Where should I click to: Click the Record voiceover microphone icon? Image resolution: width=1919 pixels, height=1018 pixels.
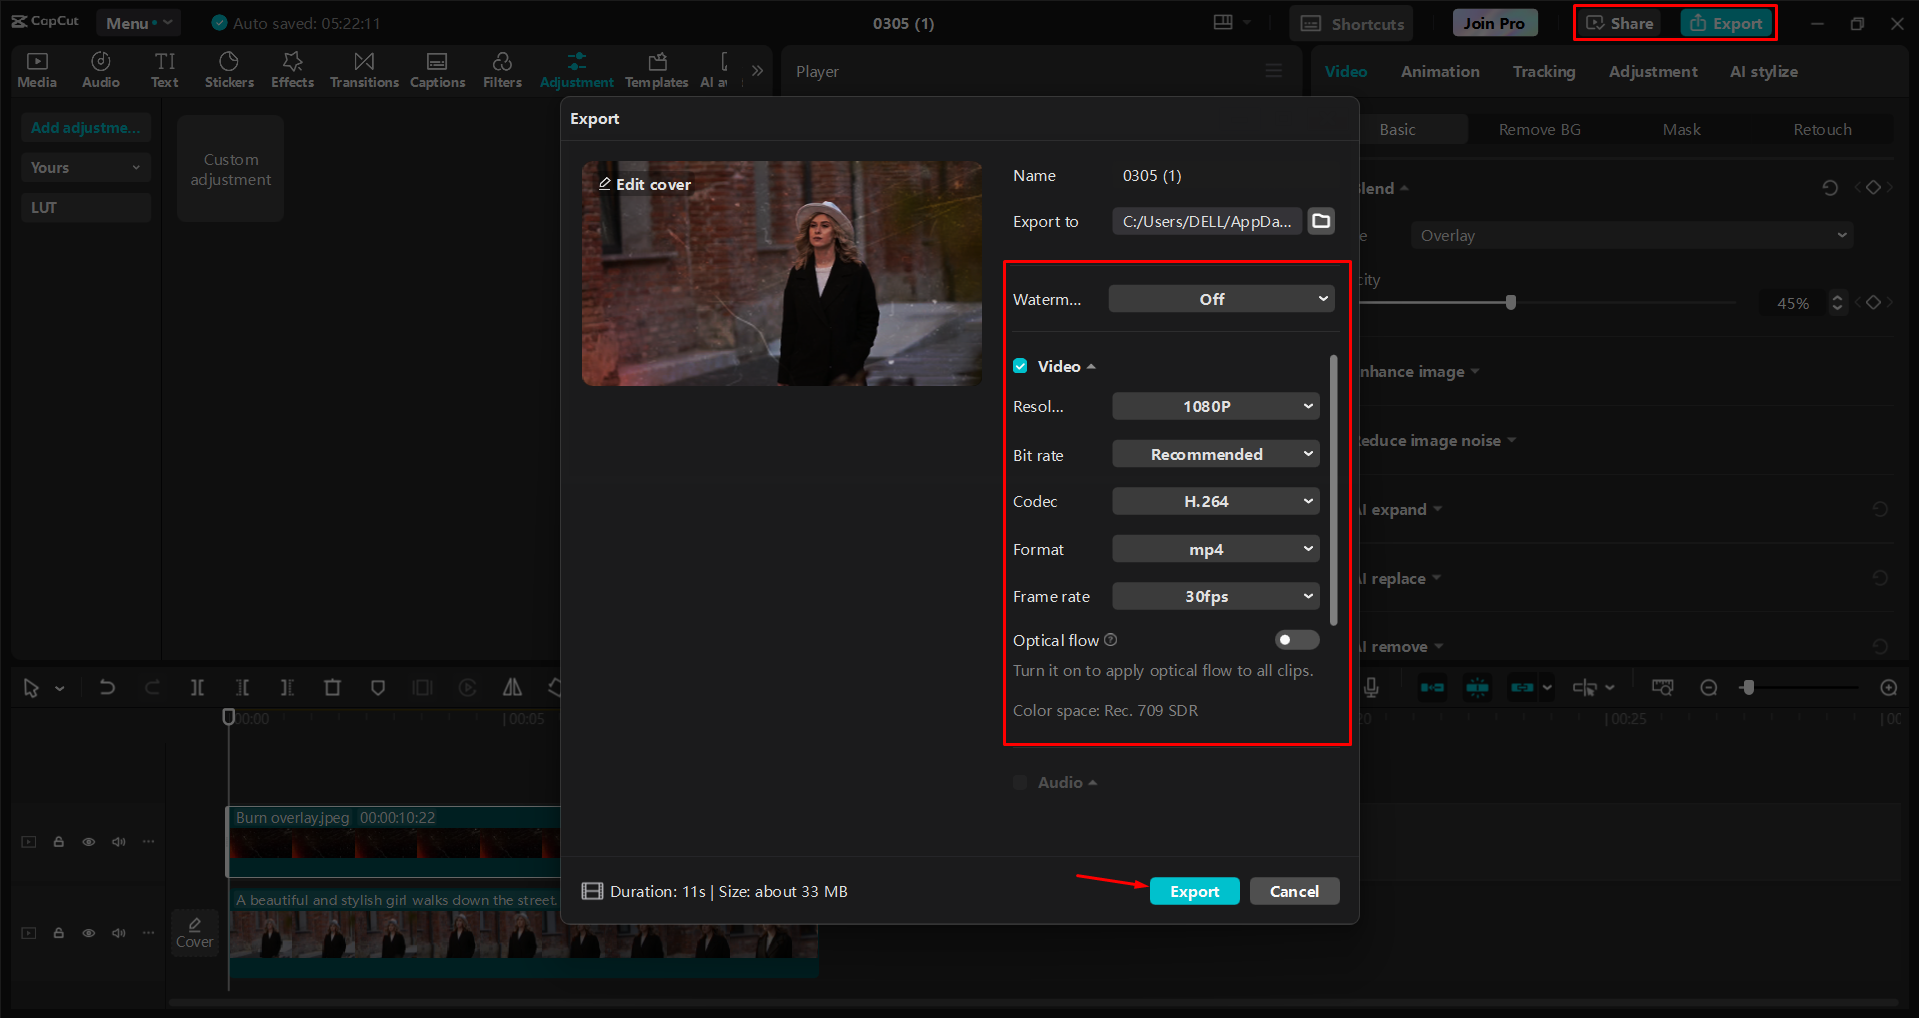click(1372, 687)
